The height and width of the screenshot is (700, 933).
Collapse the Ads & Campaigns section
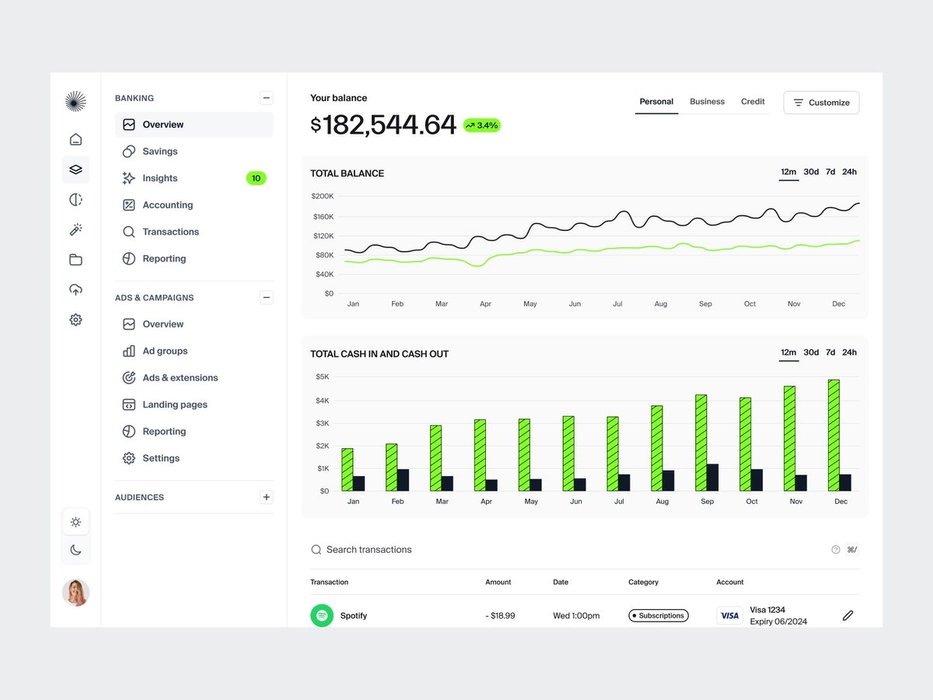point(266,297)
